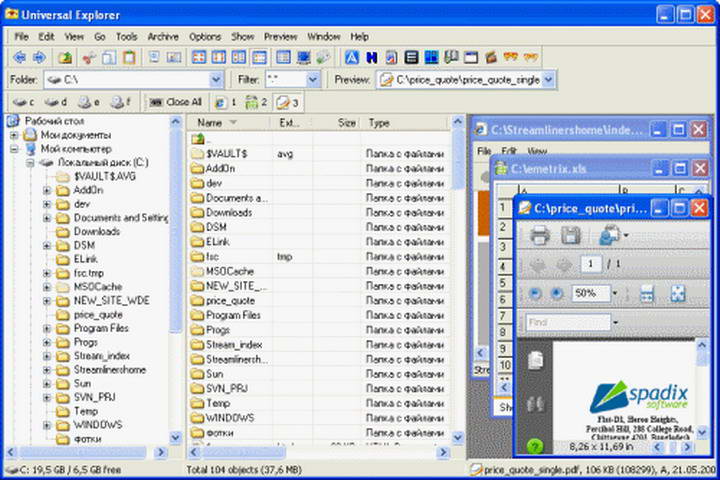
Task: Toggle the details list view button
Action: click(283, 57)
